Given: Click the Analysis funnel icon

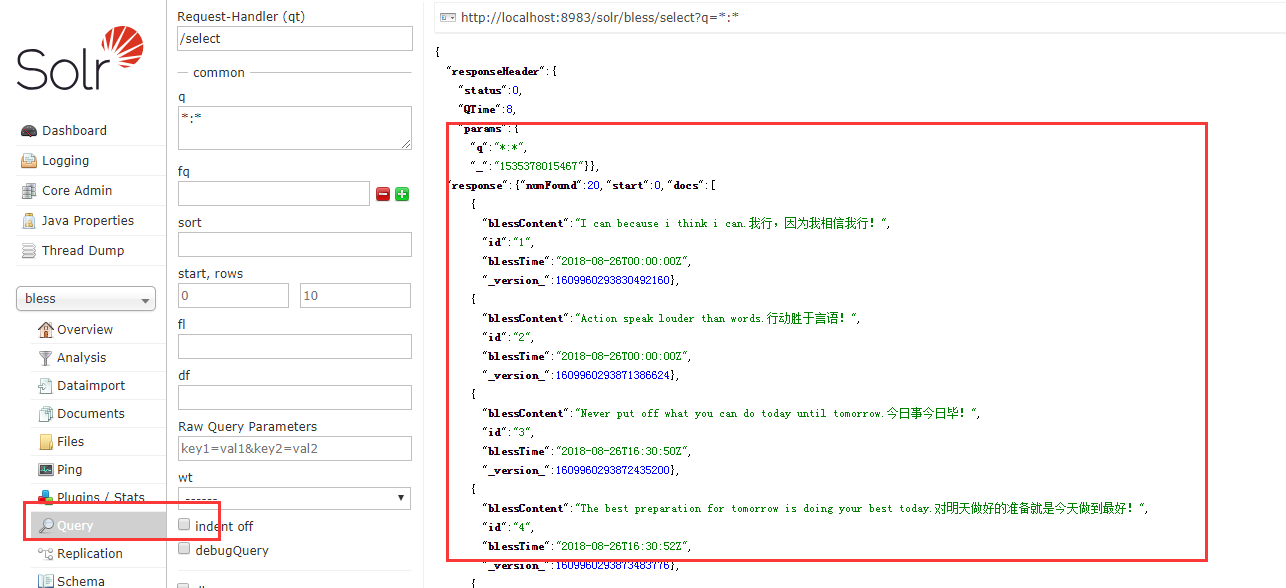Looking at the screenshot, I should point(45,358).
